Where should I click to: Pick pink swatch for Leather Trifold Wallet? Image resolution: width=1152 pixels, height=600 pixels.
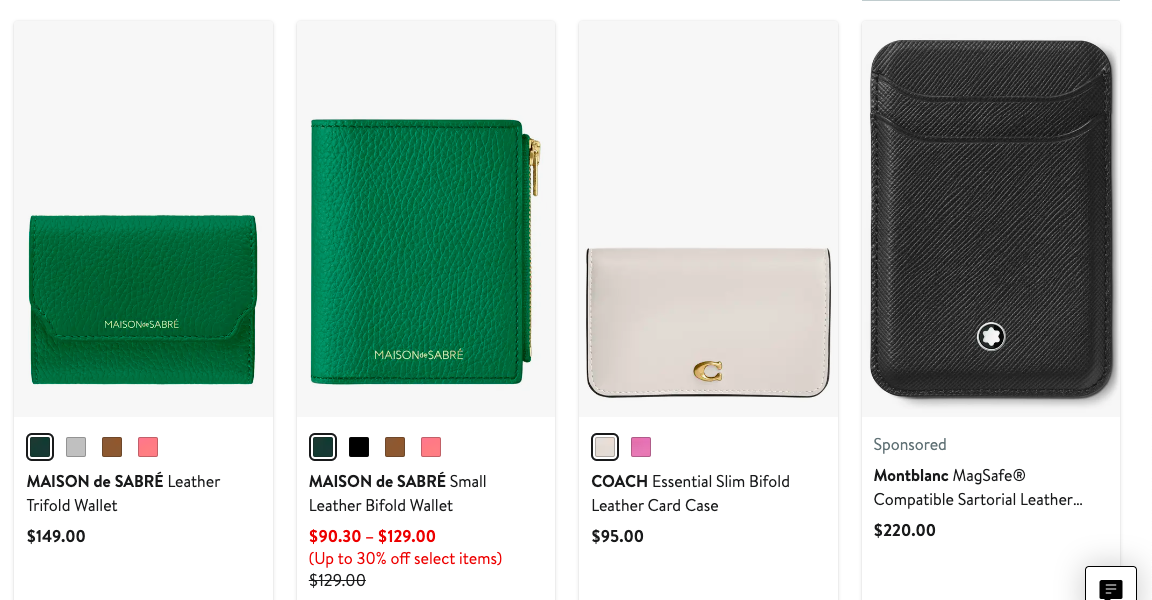click(148, 447)
